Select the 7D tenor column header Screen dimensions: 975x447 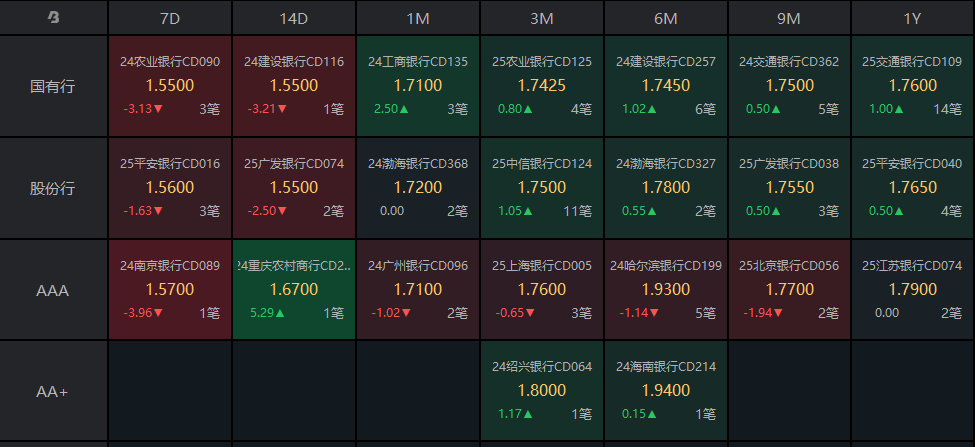pos(170,18)
